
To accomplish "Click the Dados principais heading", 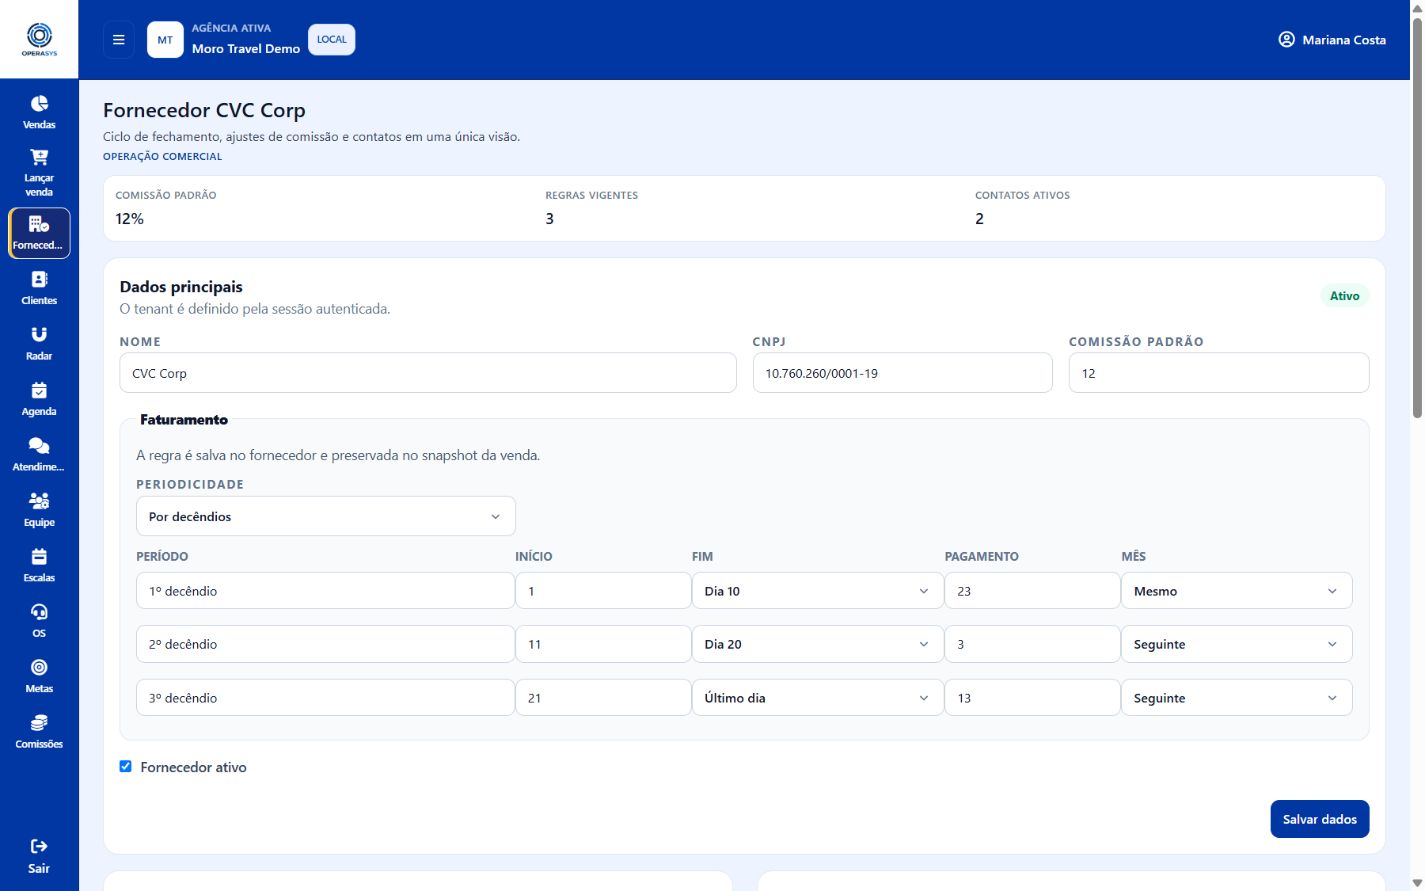I will point(181,287).
